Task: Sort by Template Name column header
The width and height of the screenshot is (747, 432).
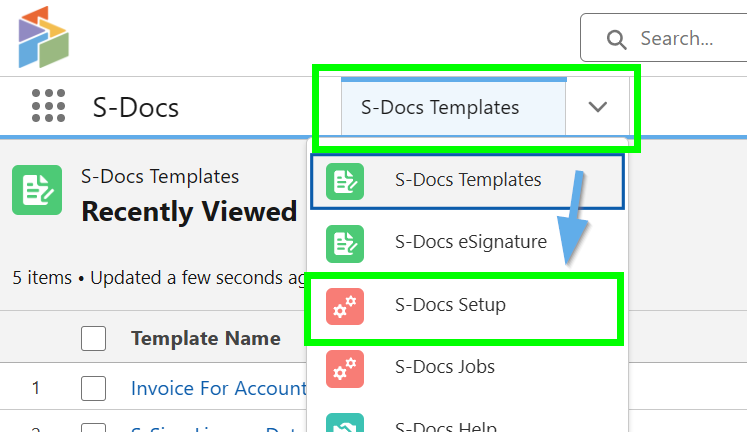Action: click(x=206, y=339)
